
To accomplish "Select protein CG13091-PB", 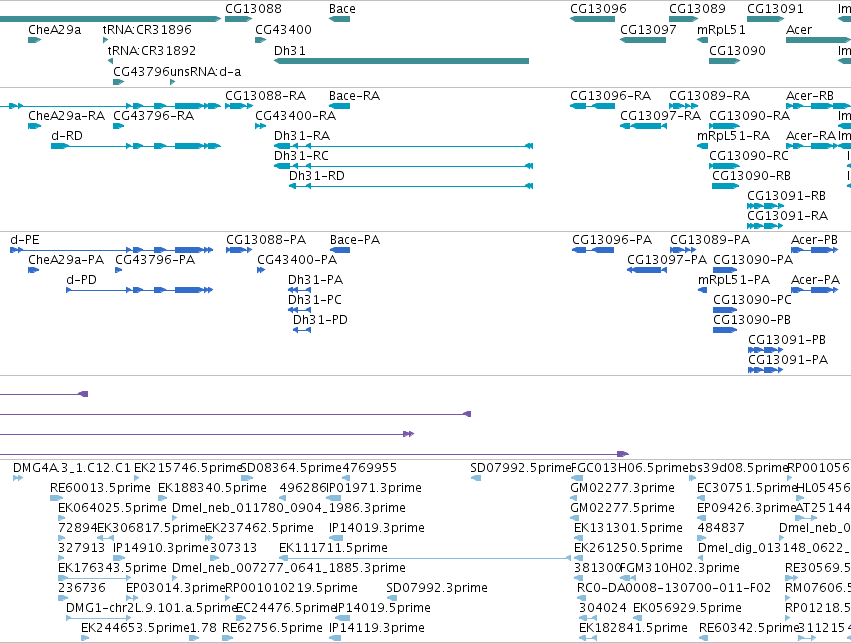I will [786, 340].
